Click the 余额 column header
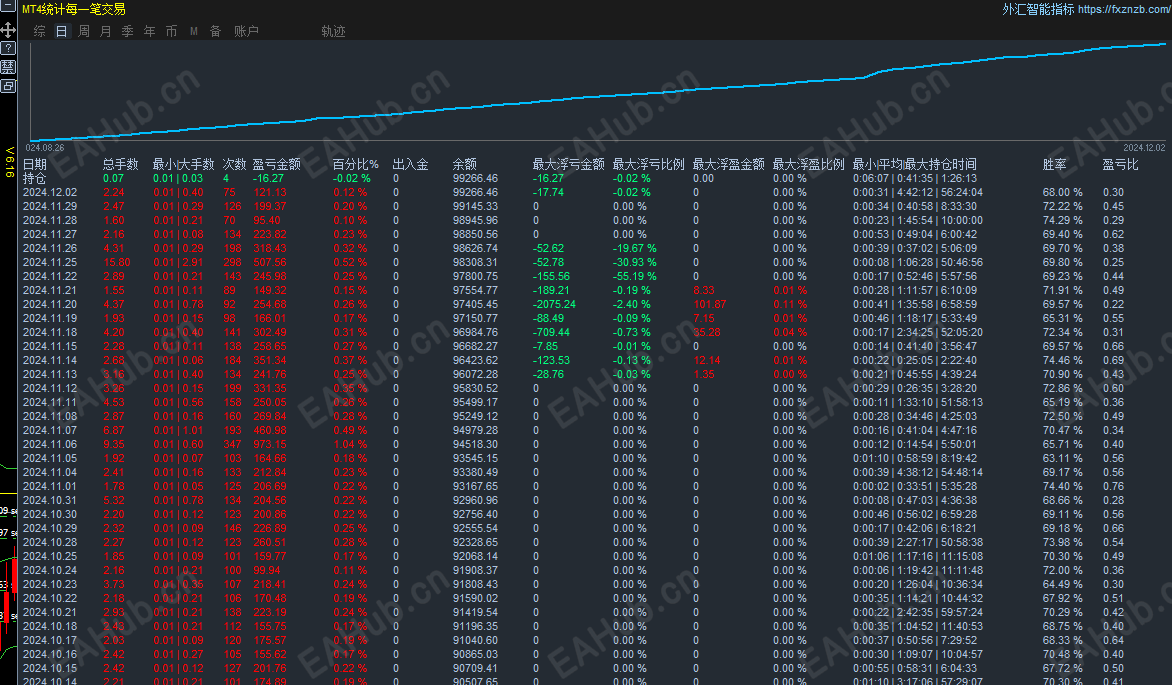This screenshot has width=1172, height=685. coord(464,165)
